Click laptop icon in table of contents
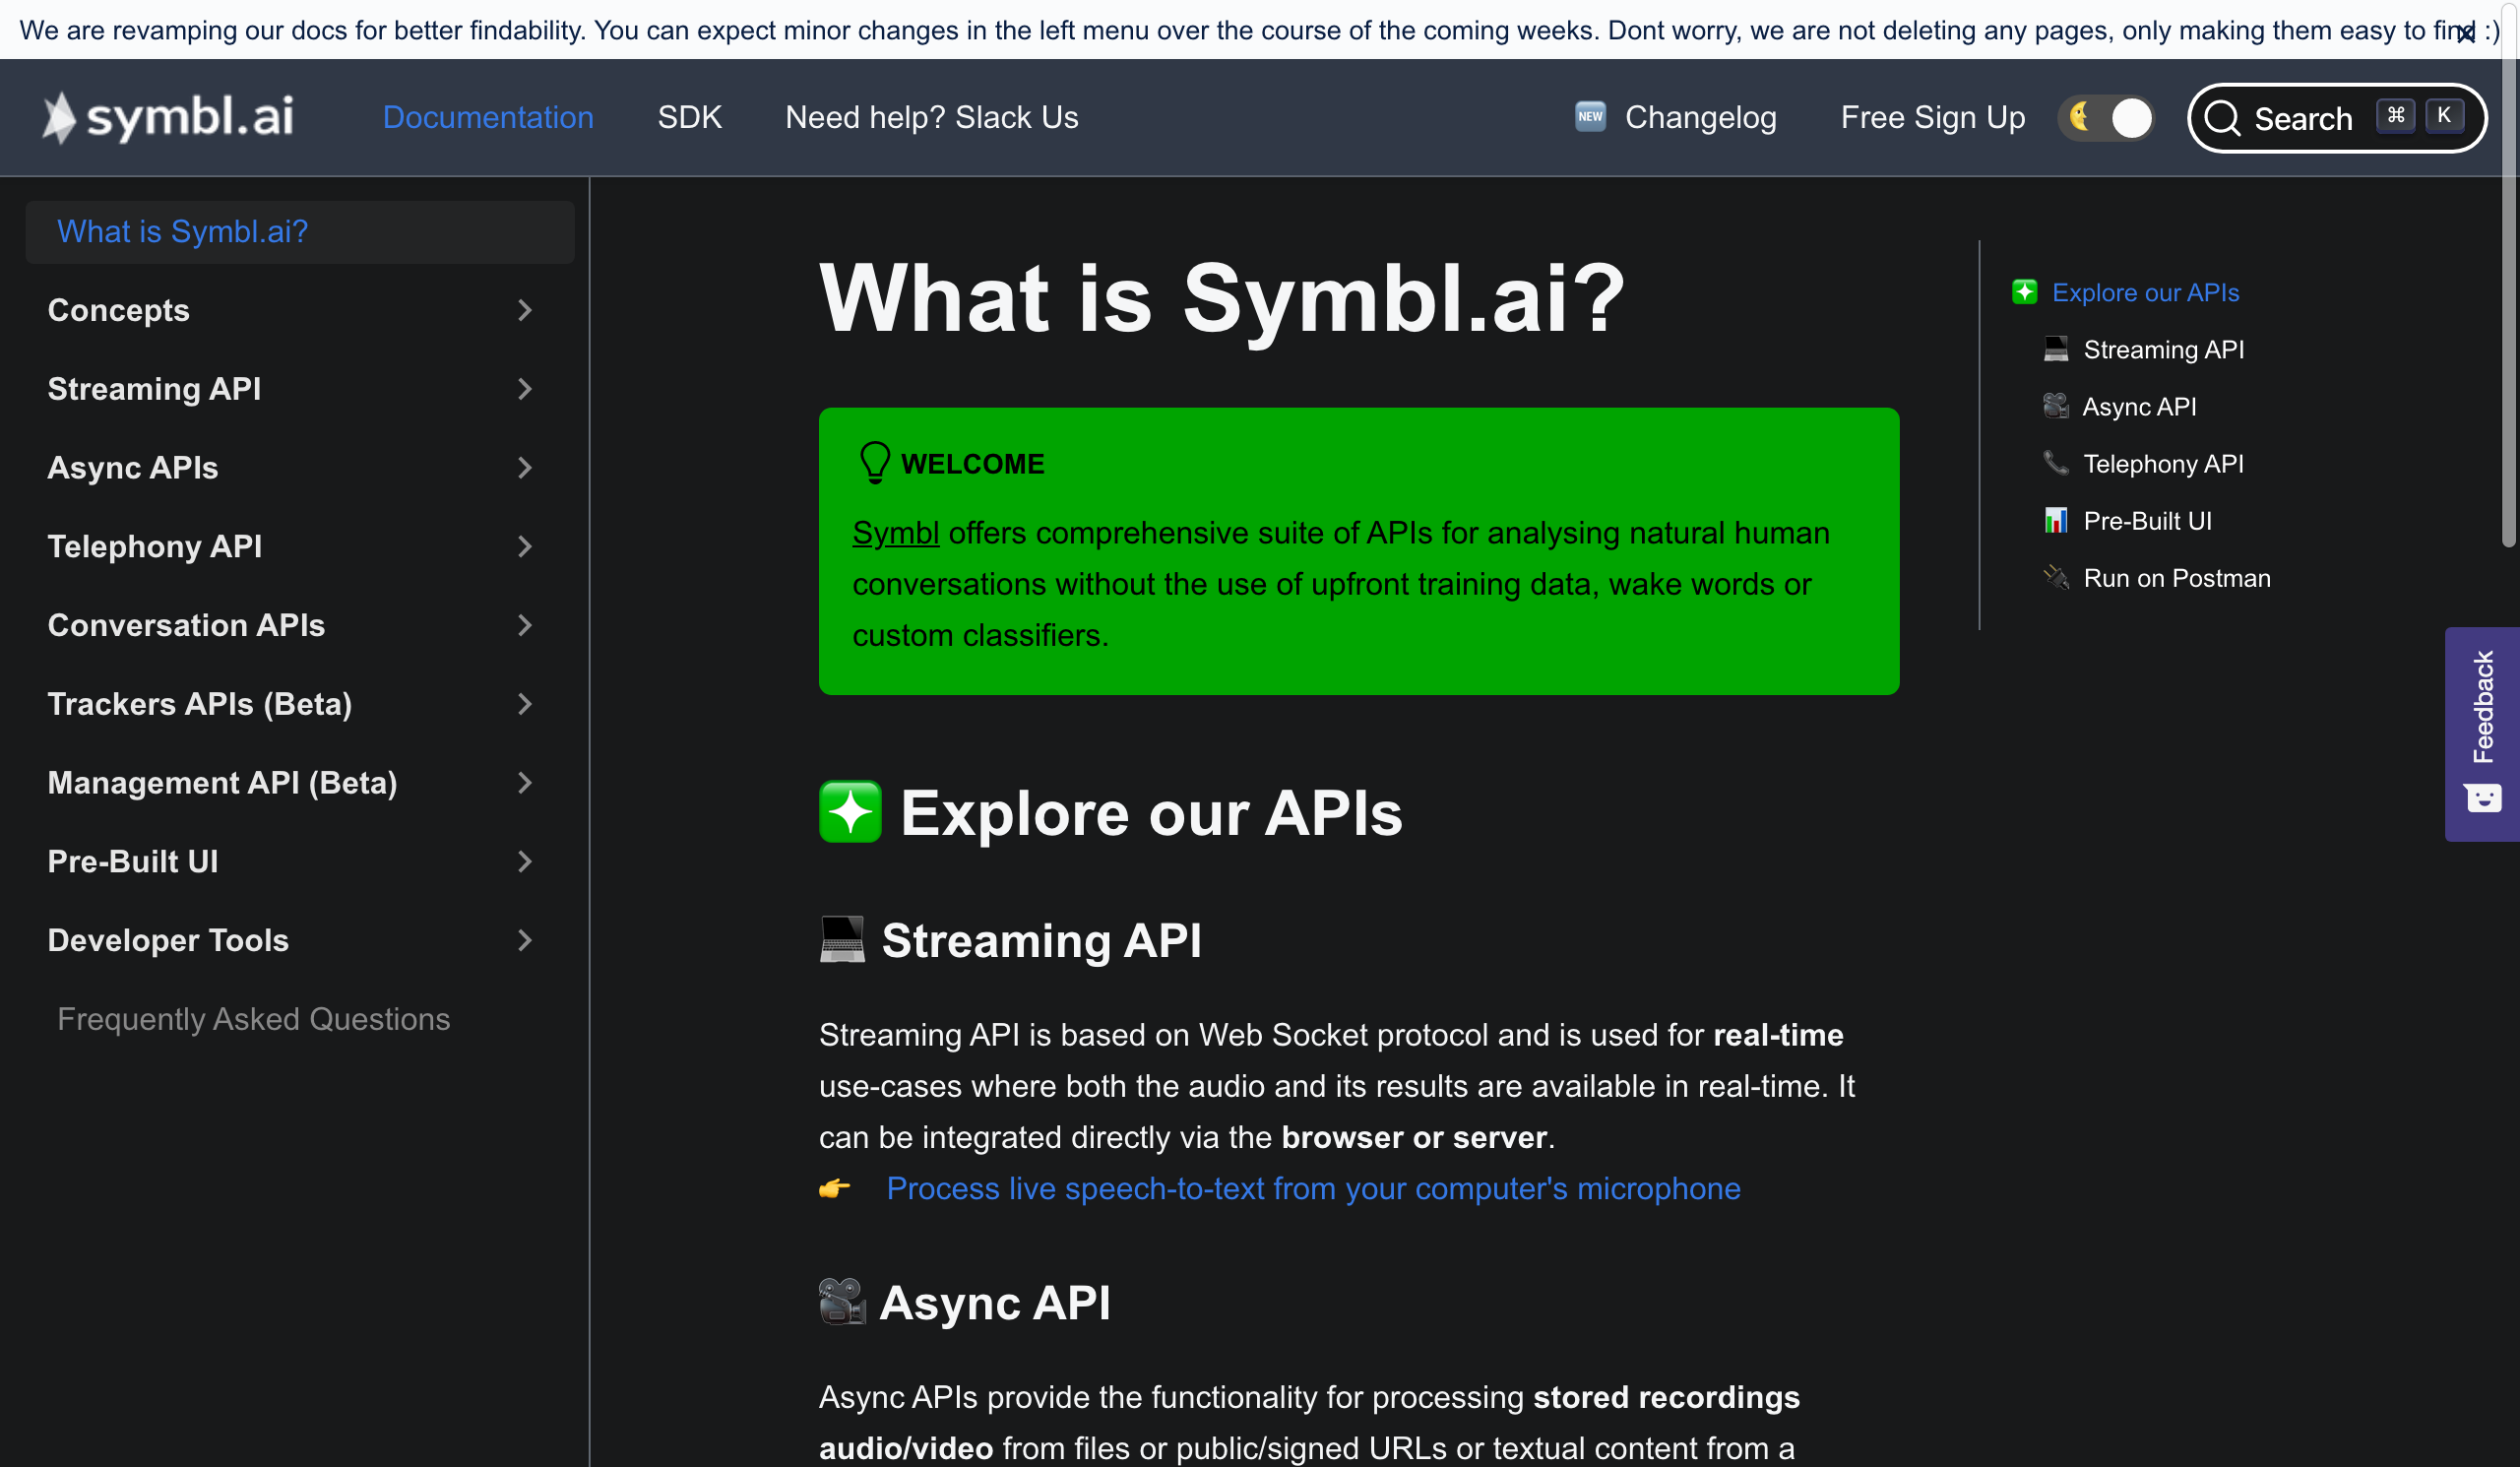This screenshot has height=1467, width=2520. (x=2056, y=348)
